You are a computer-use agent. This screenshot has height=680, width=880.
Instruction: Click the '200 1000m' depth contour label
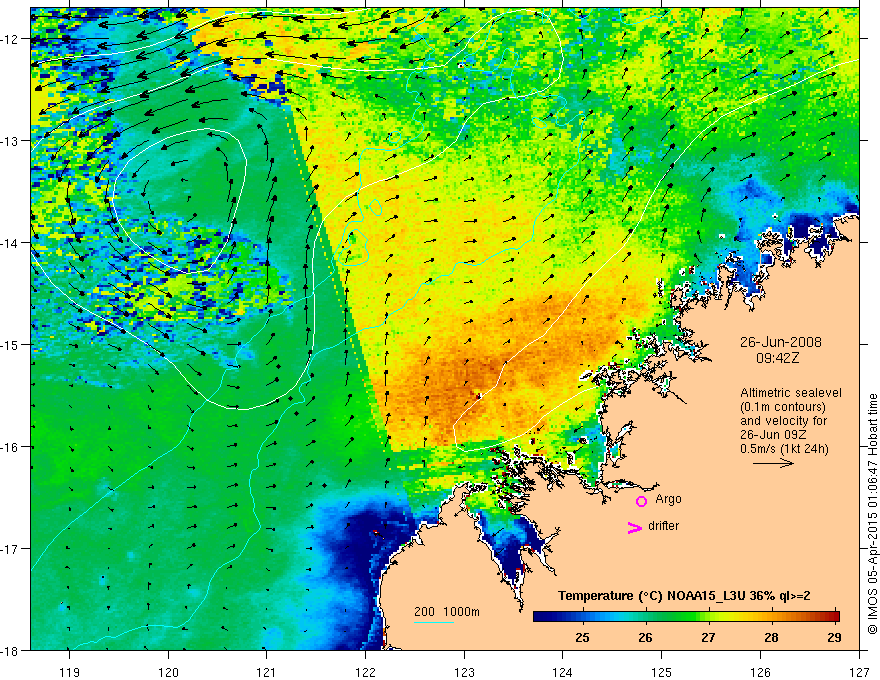click(x=447, y=612)
